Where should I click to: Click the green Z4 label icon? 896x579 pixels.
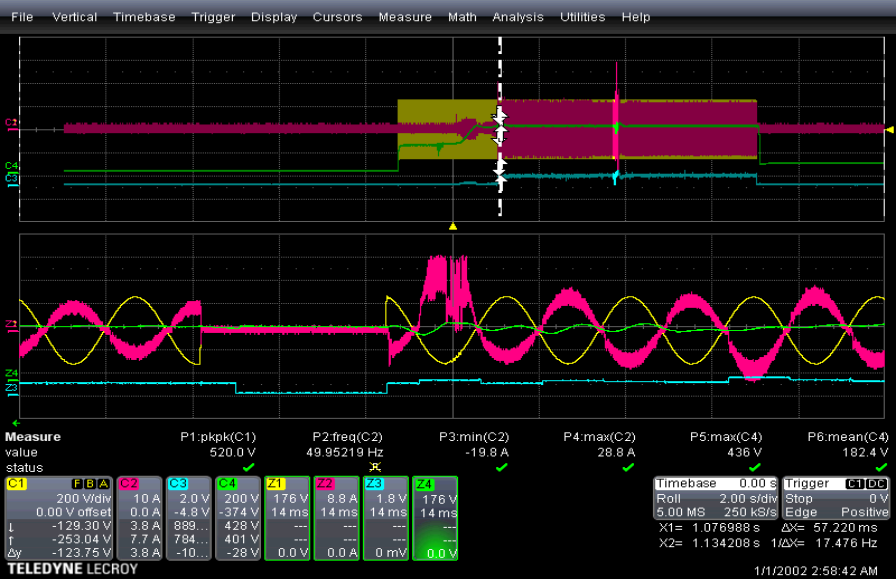[423, 484]
